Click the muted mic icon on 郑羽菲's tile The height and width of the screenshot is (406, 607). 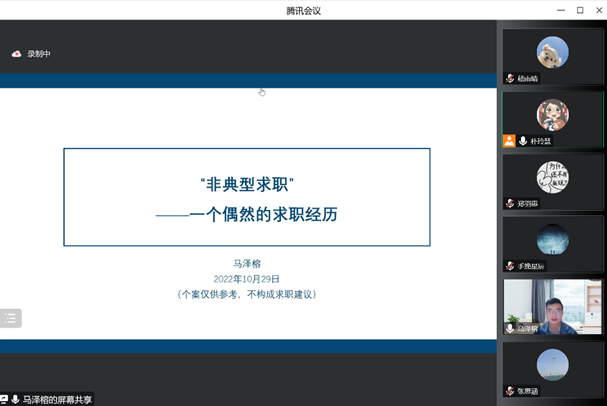pyautogui.click(x=510, y=203)
